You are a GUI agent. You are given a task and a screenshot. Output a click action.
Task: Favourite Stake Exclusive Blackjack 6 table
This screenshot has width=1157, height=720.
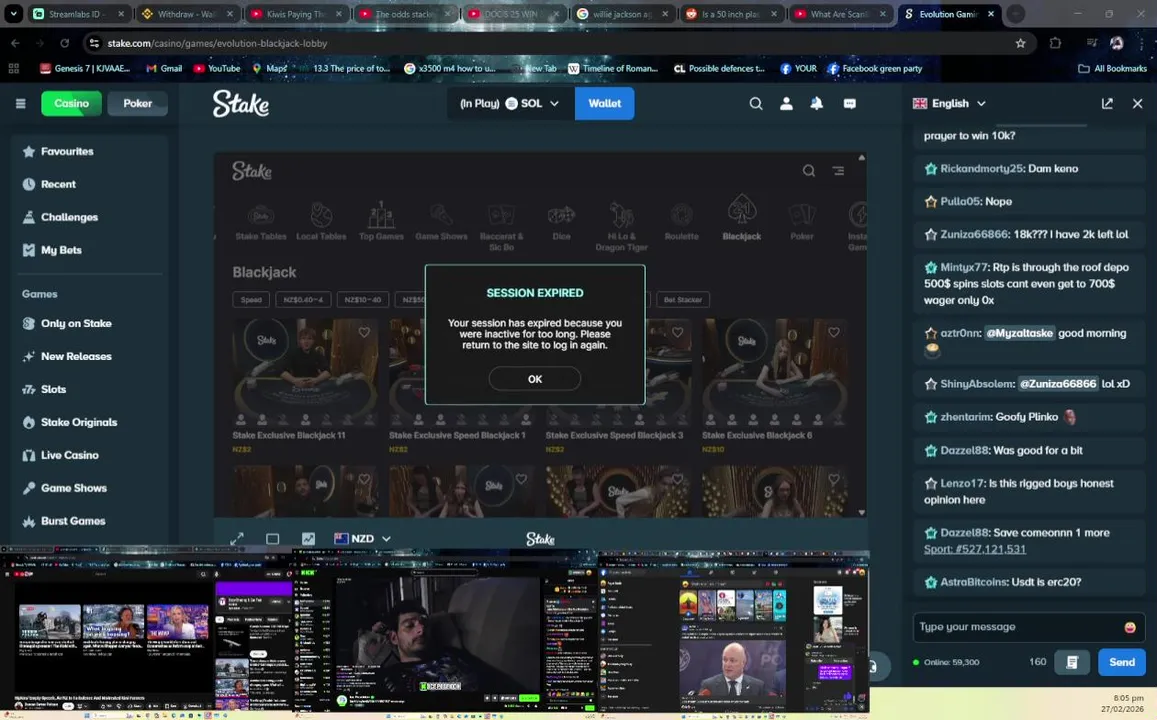pyautogui.click(x=834, y=333)
